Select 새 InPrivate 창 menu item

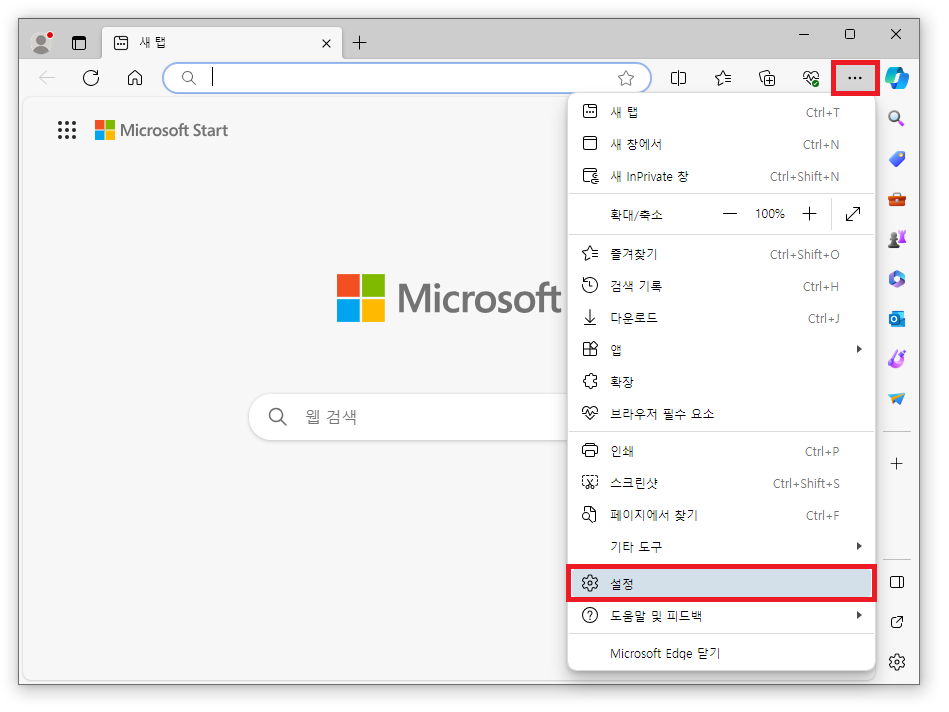tap(721, 176)
